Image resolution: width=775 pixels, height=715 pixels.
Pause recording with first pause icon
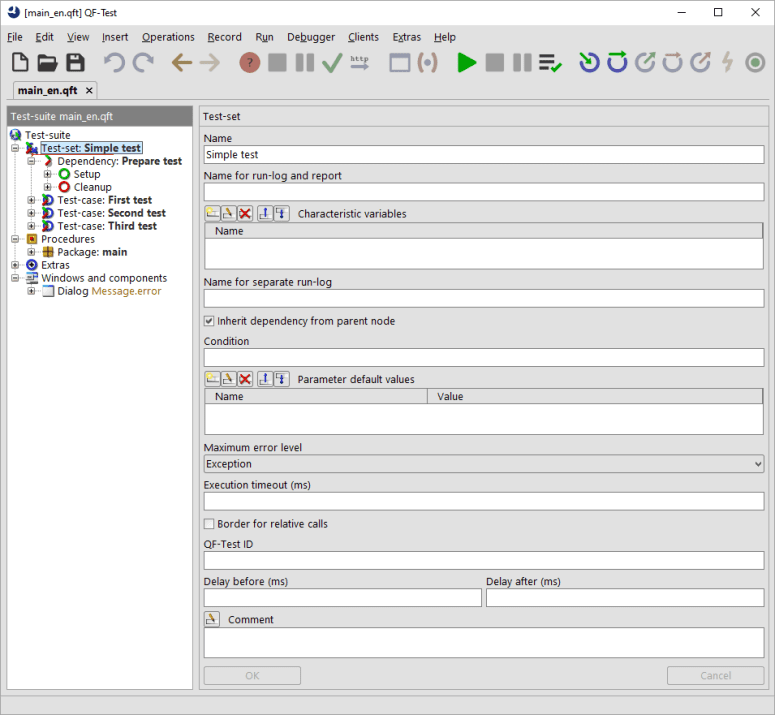pyautogui.click(x=304, y=63)
